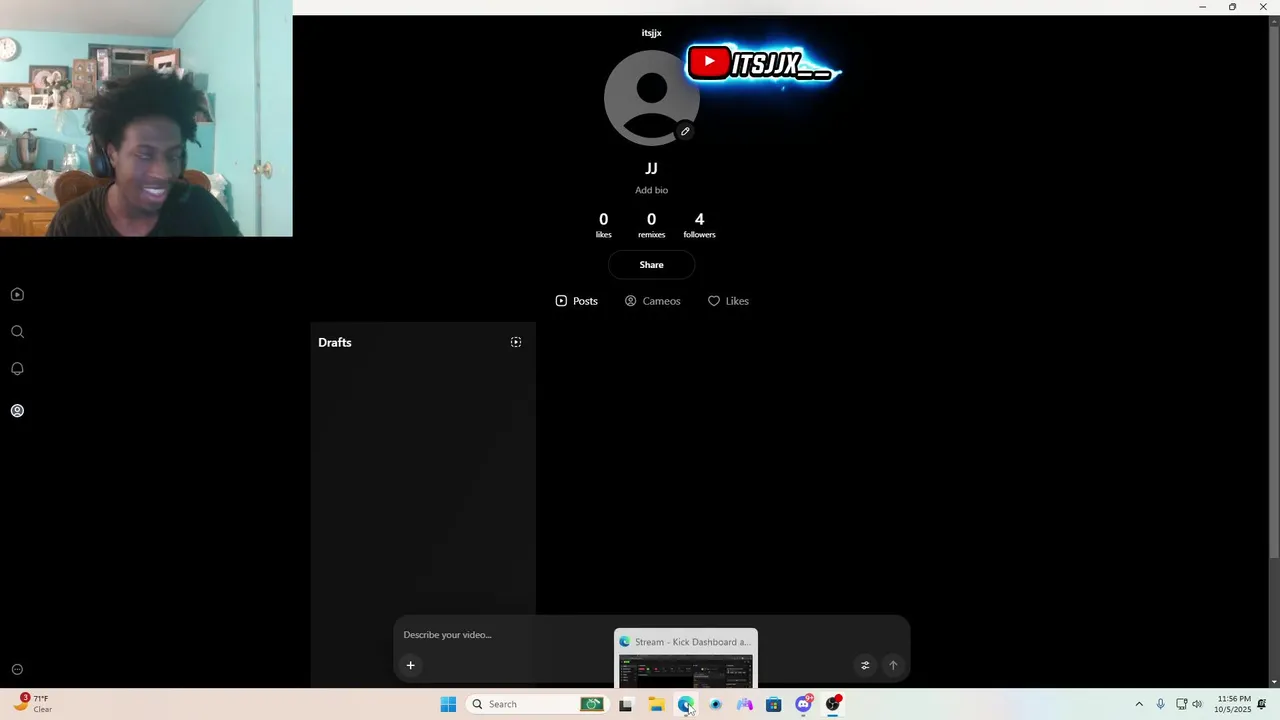Image resolution: width=1280 pixels, height=720 pixels.
Task: Submit prompt with the up arrow button
Action: pyautogui.click(x=893, y=665)
